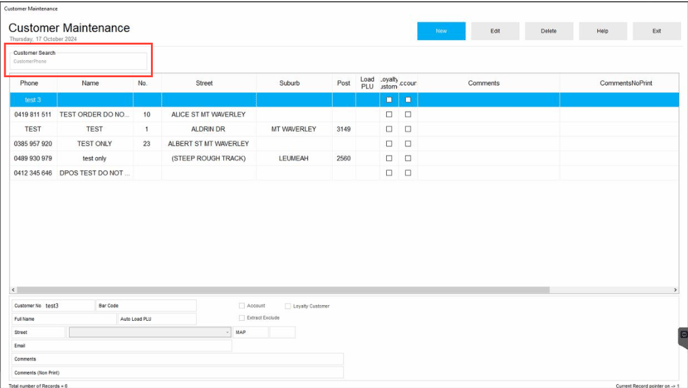Click the Street number field
This screenshot has height=388, width=688.
pos(39,332)
